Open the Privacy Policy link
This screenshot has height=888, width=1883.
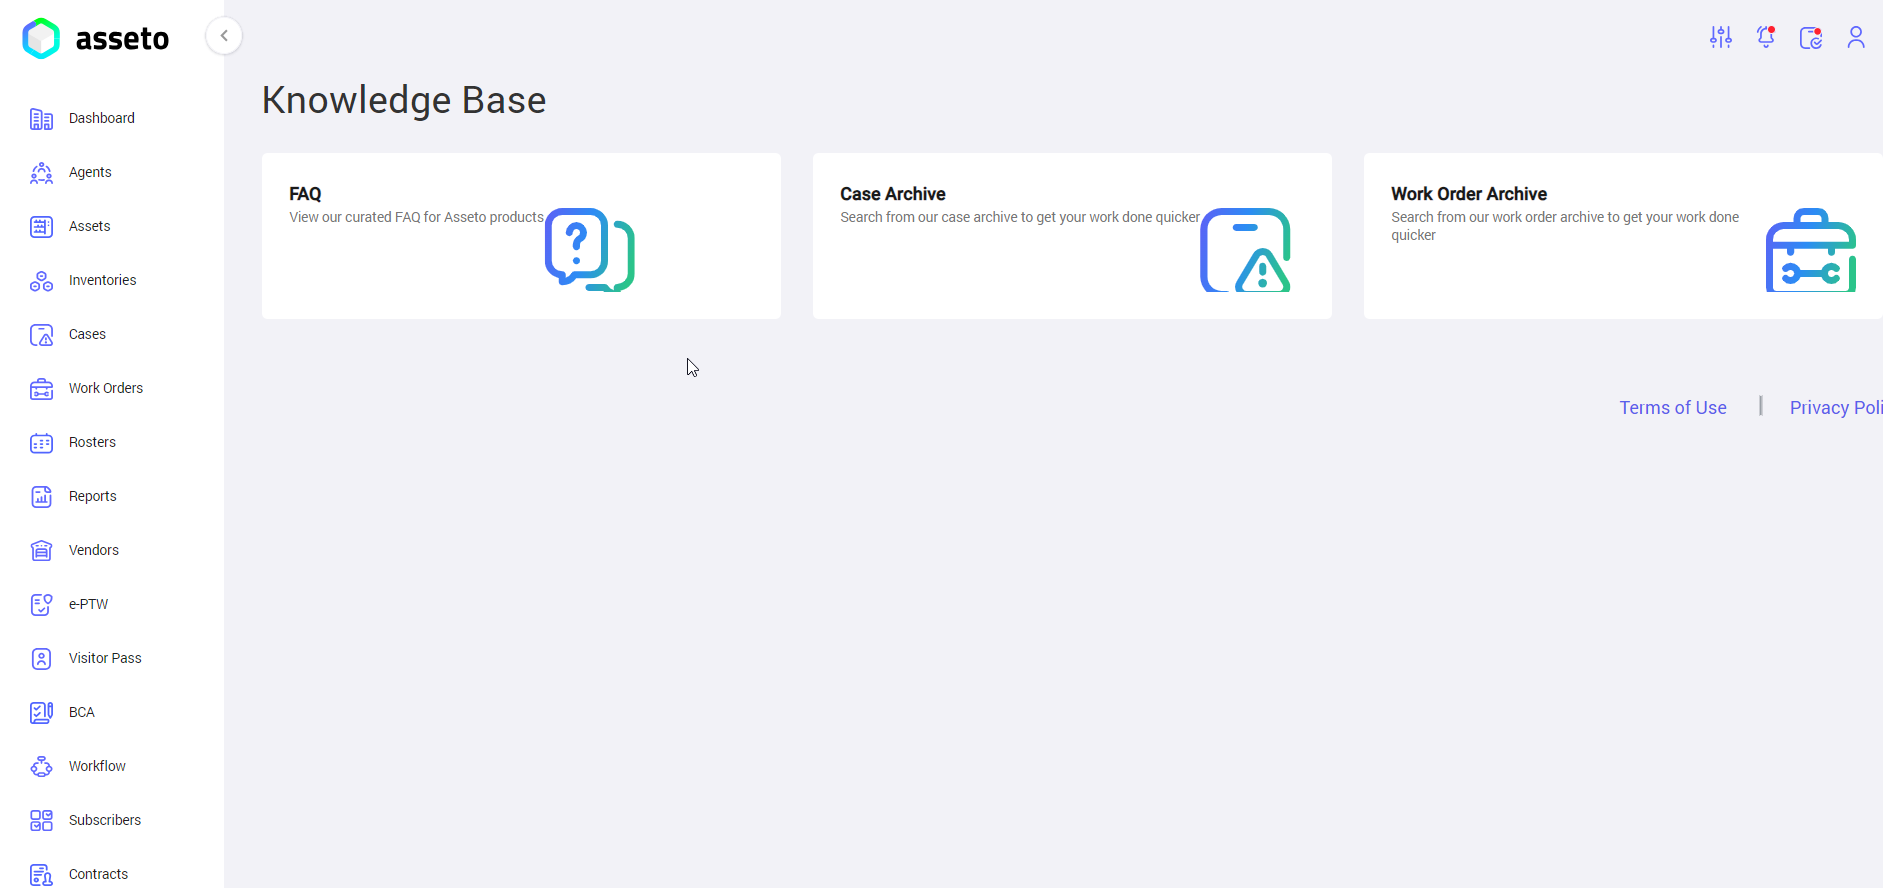point(1836,408)
